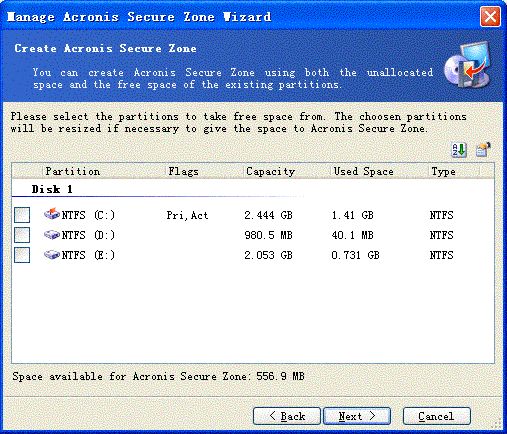
Task: Close the Manage Acronis Secure Zone window
Action: point(490,16)
